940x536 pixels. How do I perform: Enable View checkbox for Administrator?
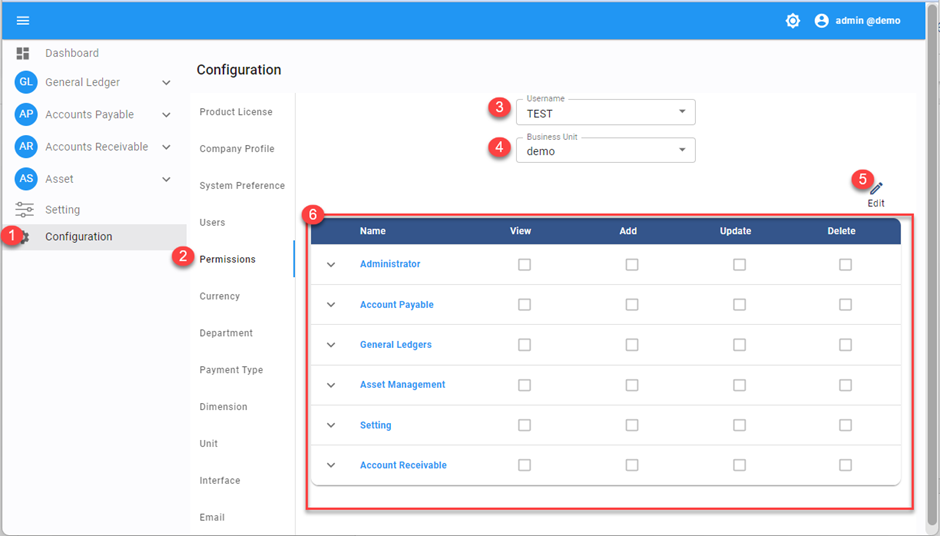[524, 265]
